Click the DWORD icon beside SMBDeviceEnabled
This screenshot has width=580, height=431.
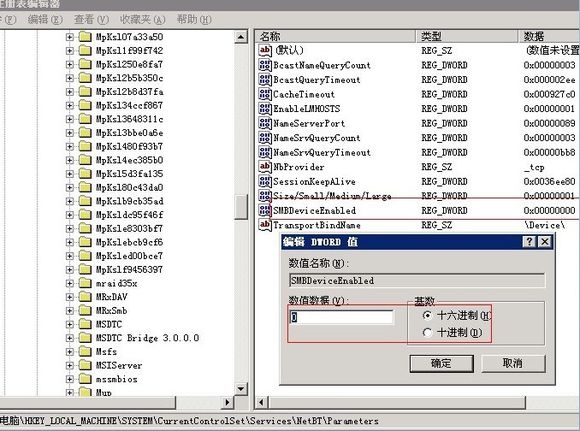265,211
